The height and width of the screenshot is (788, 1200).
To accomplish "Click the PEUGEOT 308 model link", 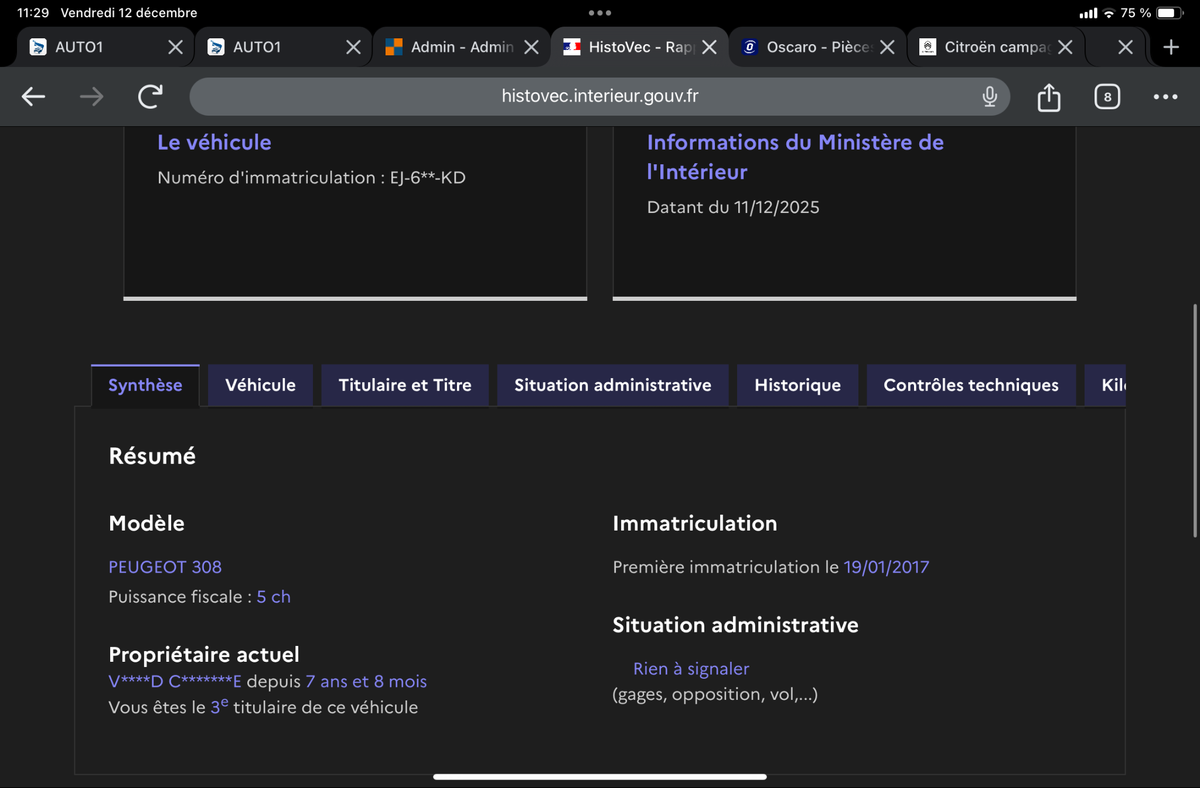I will [x=165, y=567].
